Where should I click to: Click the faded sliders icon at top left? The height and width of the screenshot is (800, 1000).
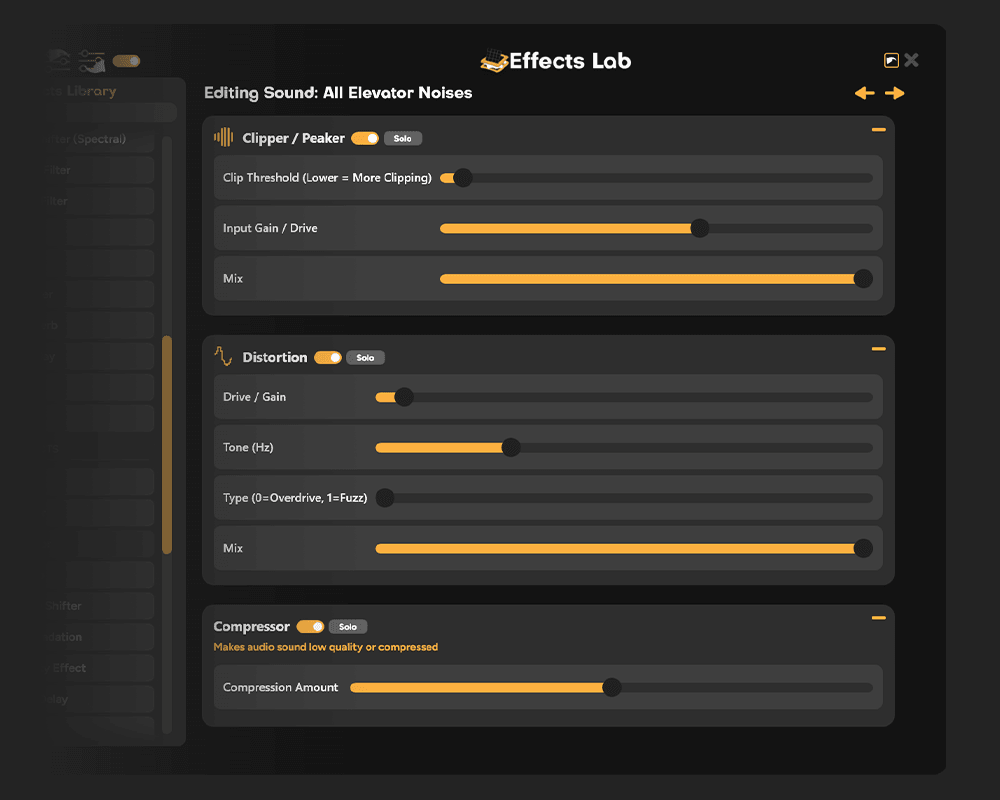coord(91,61)
